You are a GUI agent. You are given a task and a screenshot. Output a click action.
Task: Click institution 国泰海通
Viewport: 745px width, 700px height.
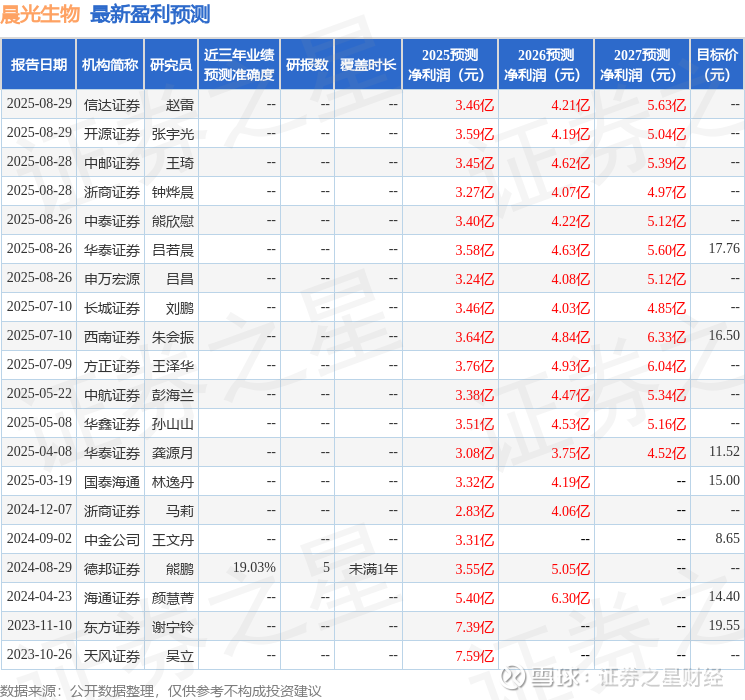(112, 482)
